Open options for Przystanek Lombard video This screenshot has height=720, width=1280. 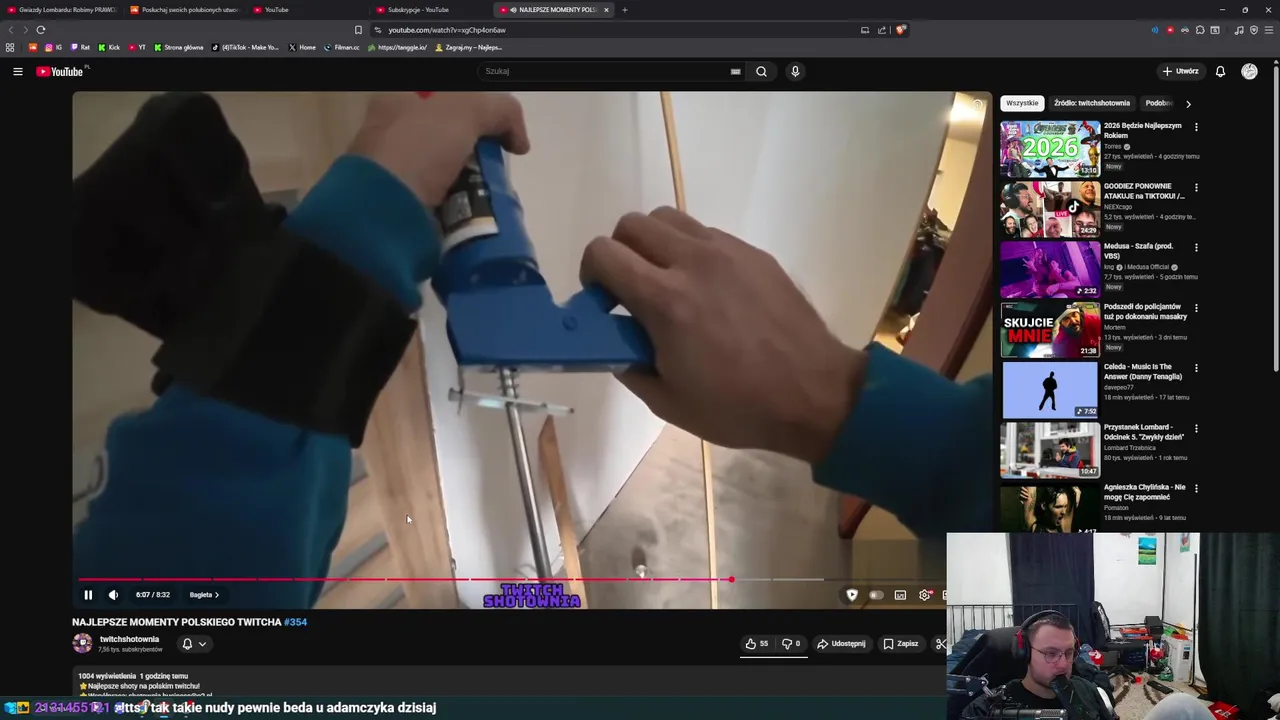(x=1196, y=428)
